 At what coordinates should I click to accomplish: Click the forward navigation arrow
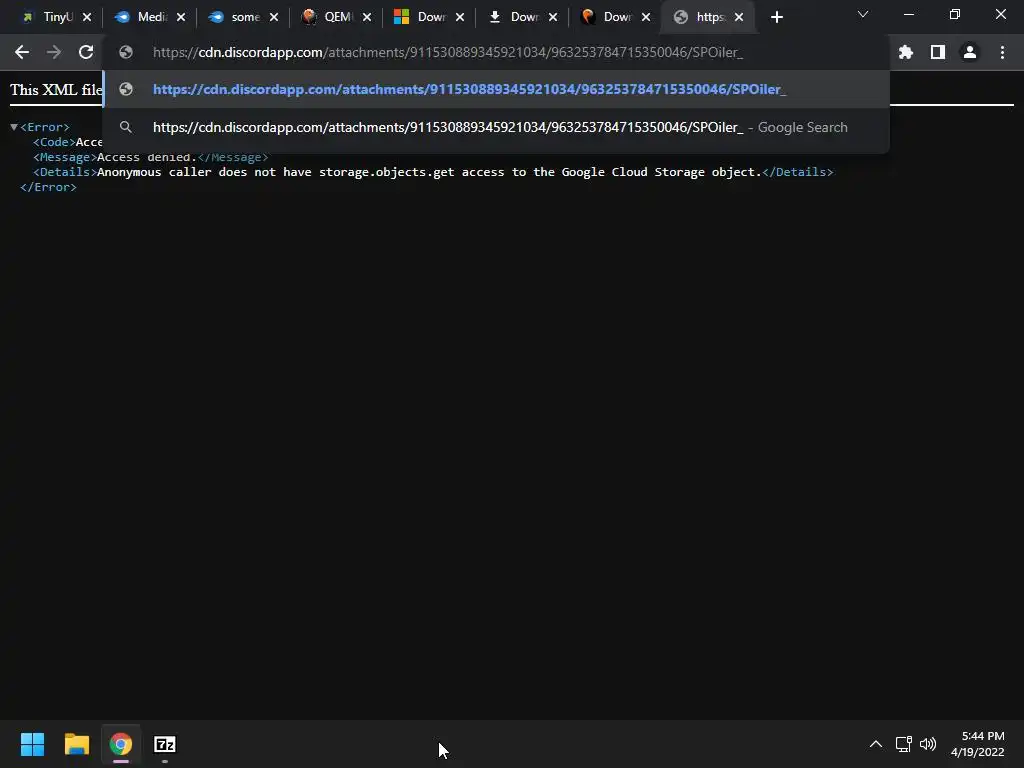[54, 52]
